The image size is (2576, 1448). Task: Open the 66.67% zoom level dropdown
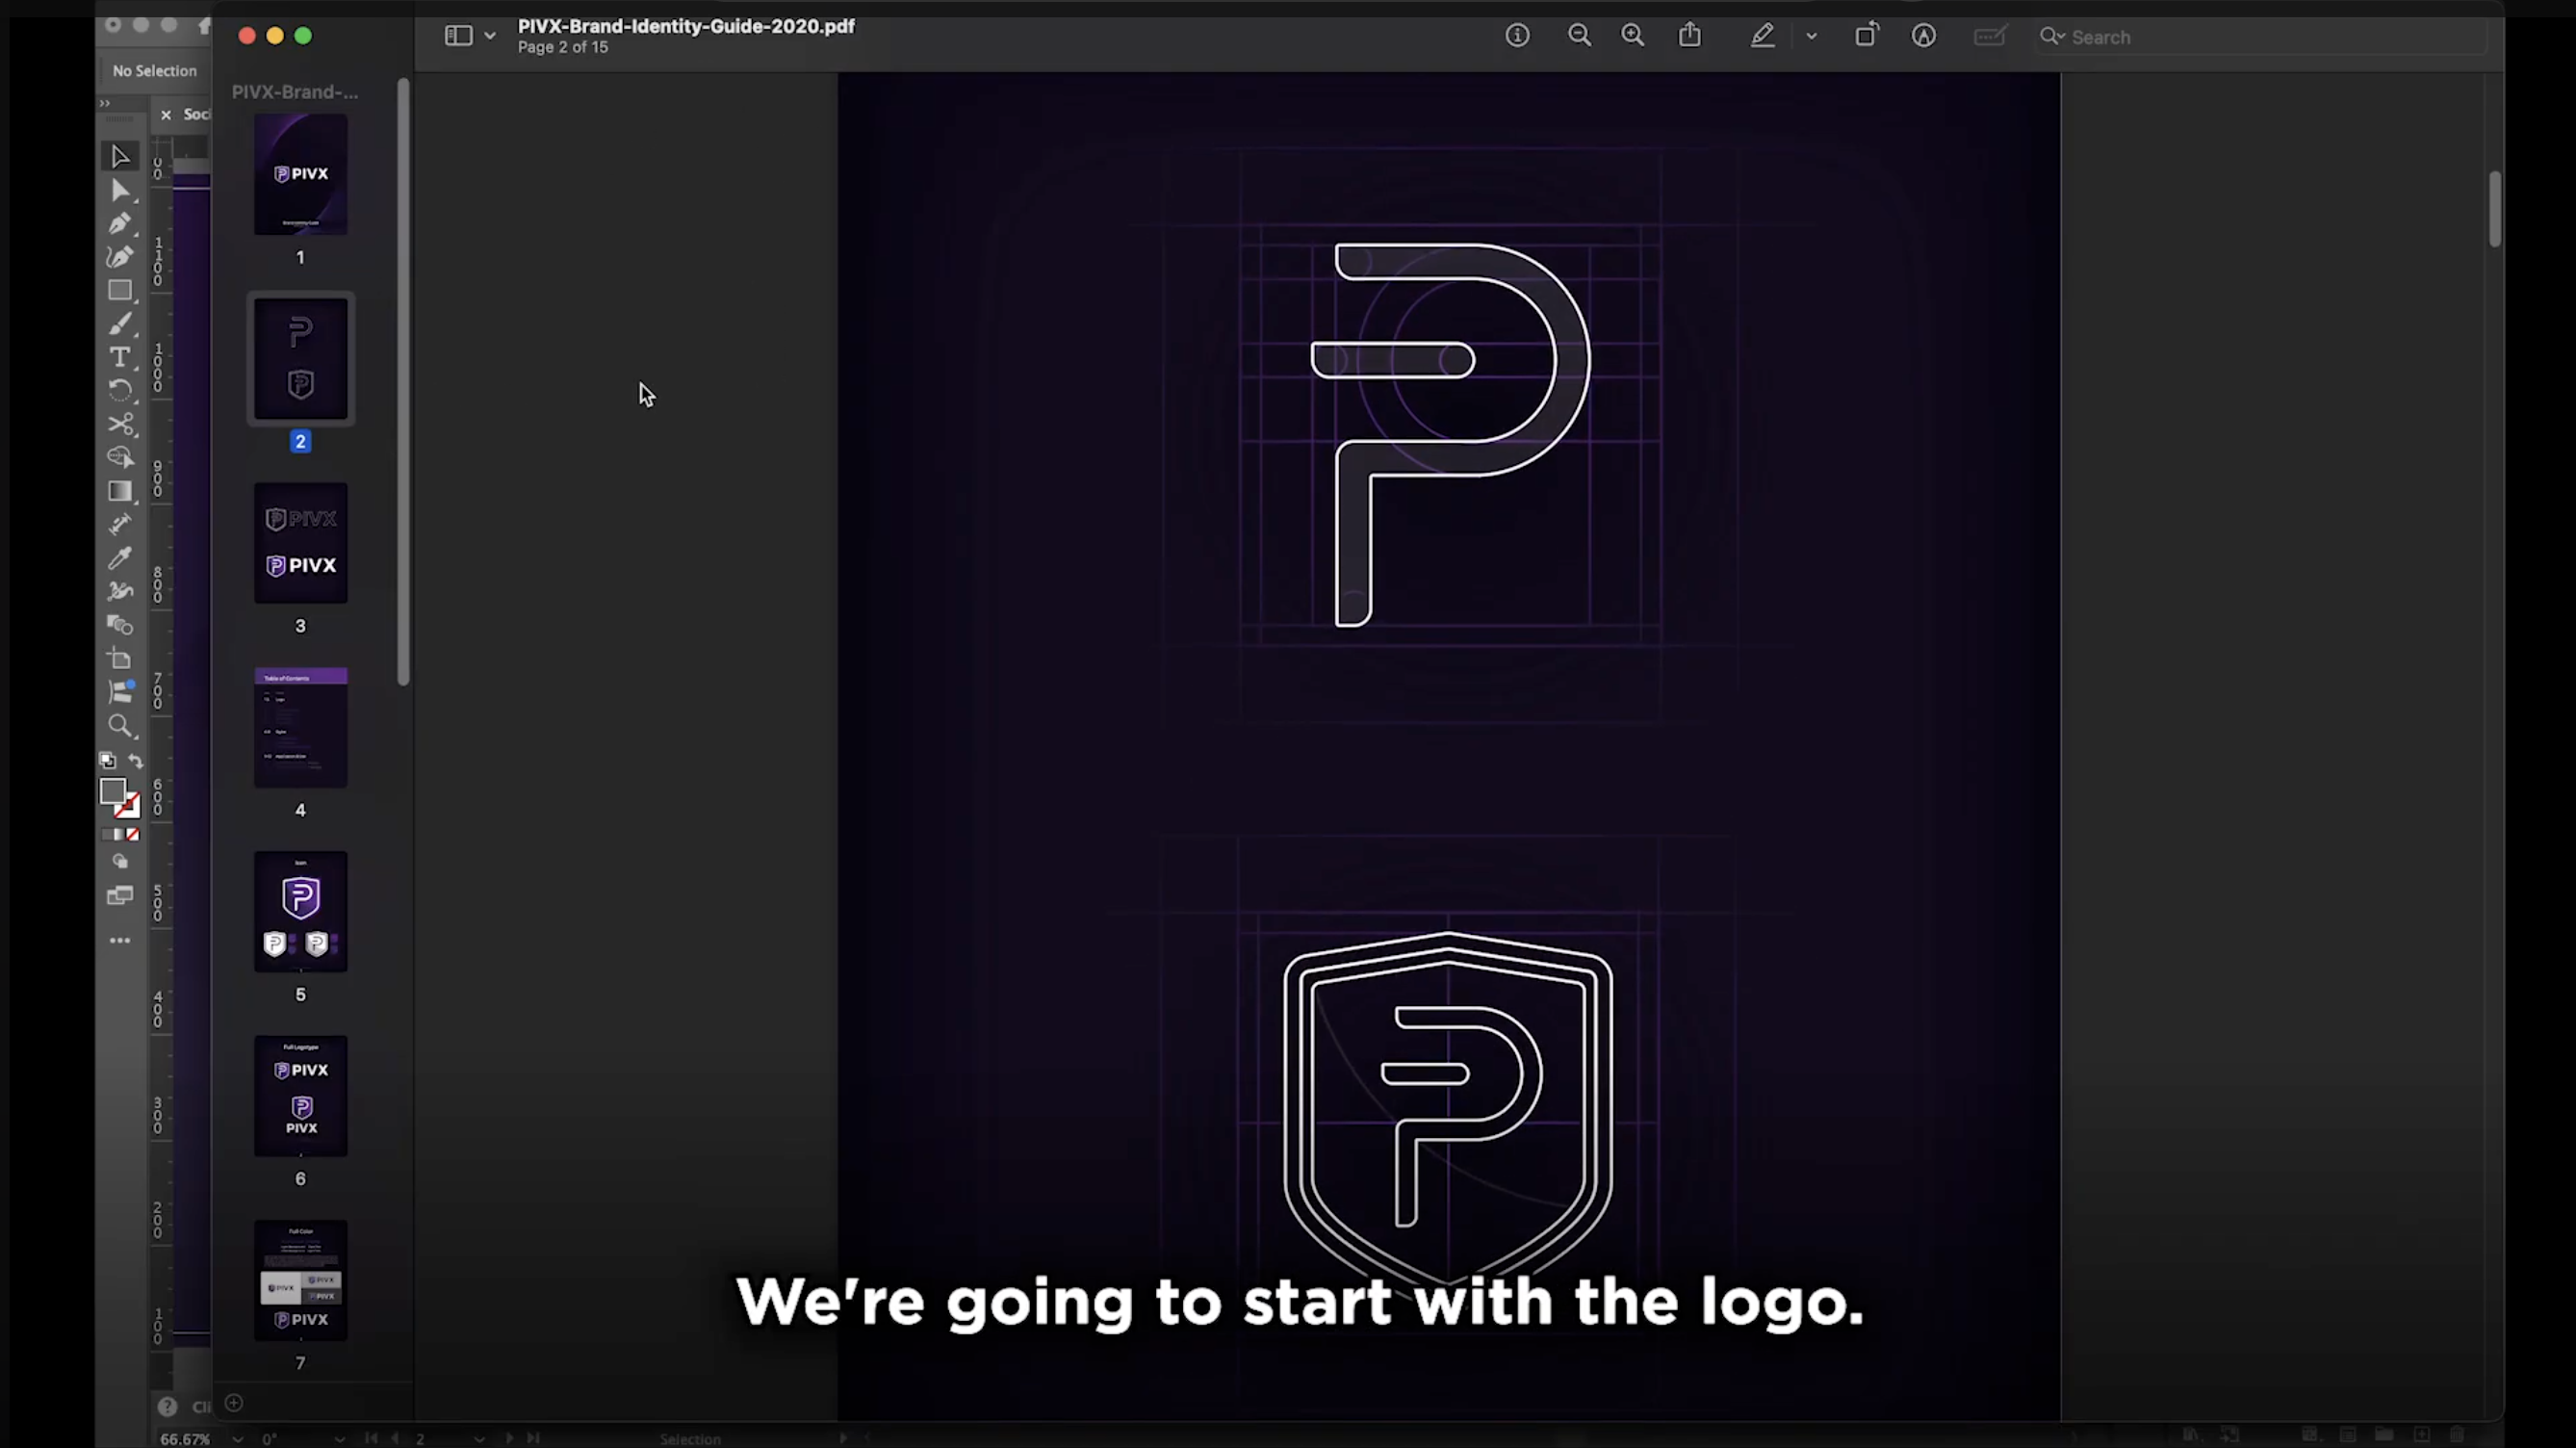237,1440
